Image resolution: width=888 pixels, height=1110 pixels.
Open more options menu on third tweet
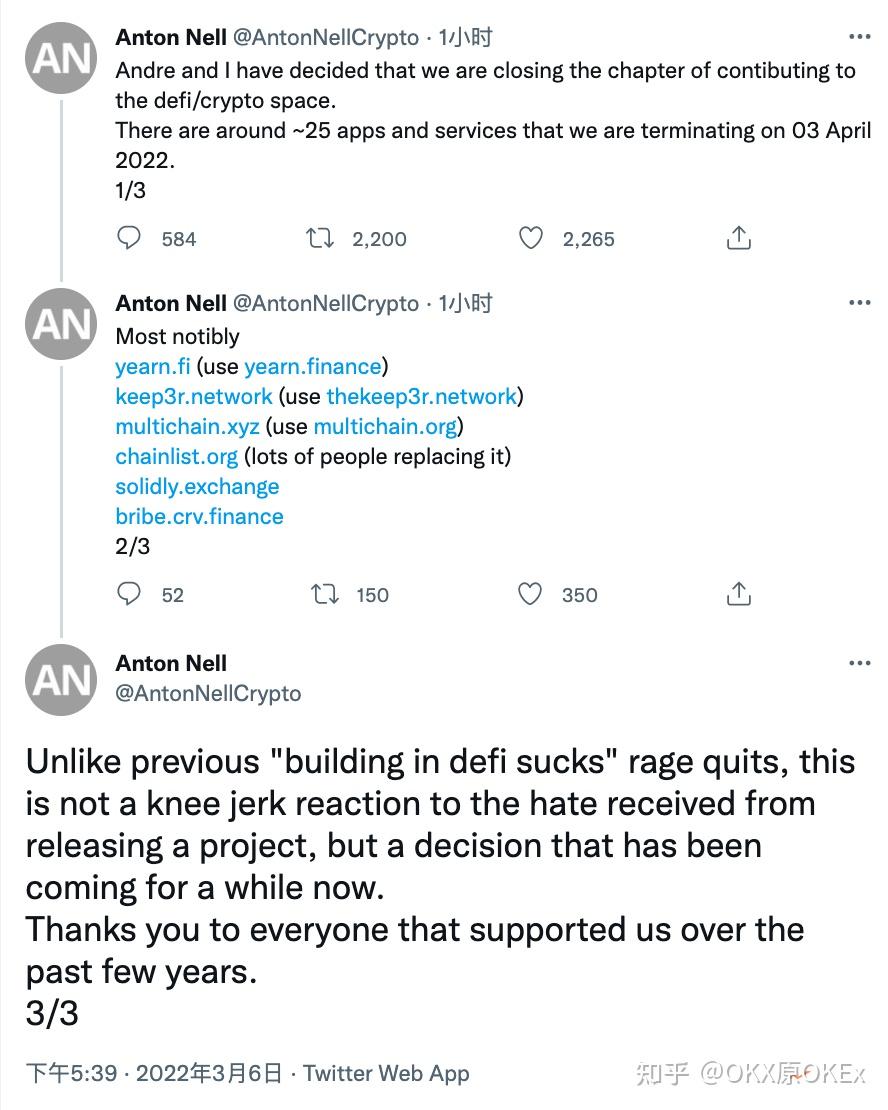coord(859,662)
